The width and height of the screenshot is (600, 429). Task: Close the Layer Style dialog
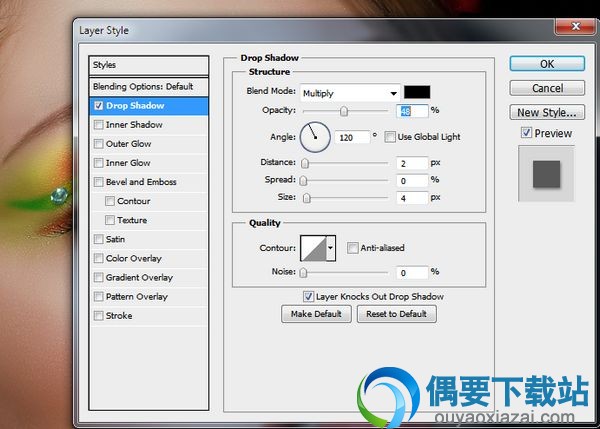point(576,27)
